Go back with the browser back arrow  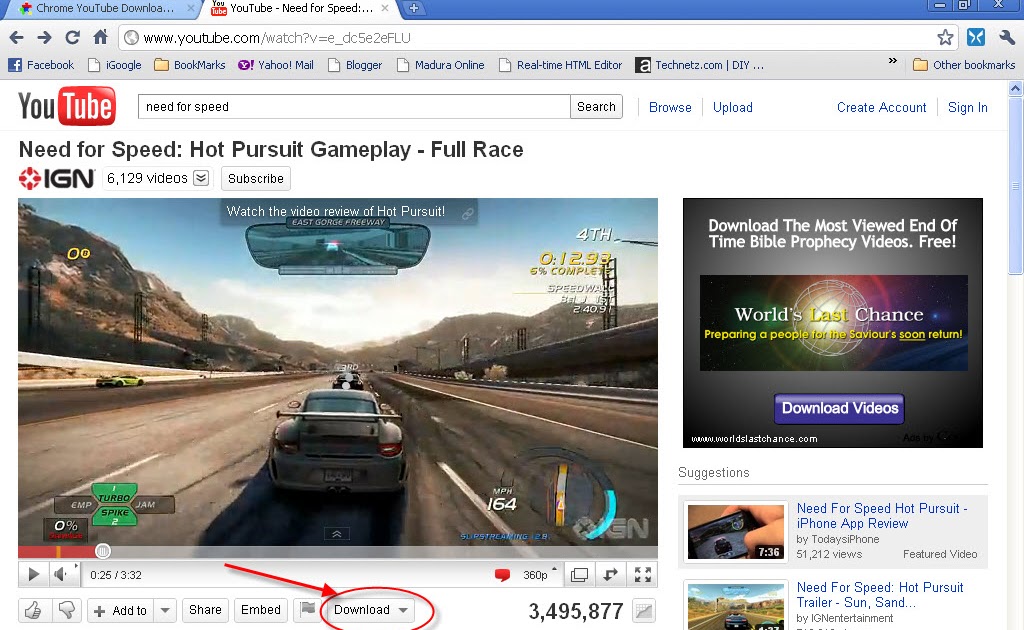(17, 38)
